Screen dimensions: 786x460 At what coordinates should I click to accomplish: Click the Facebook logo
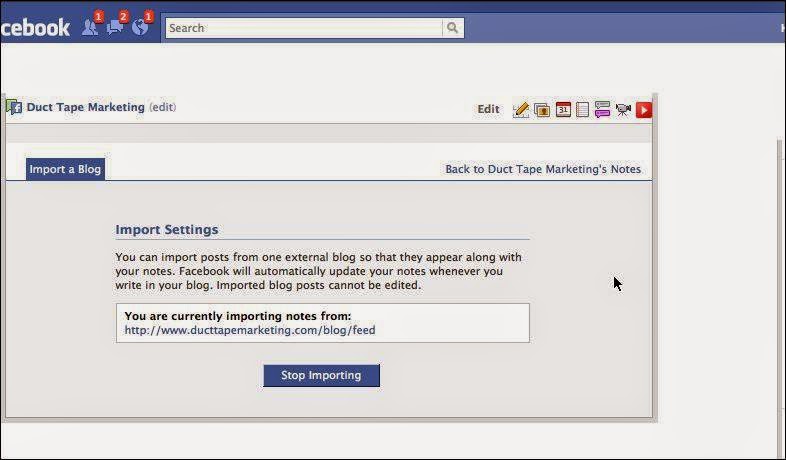[35, 28]
